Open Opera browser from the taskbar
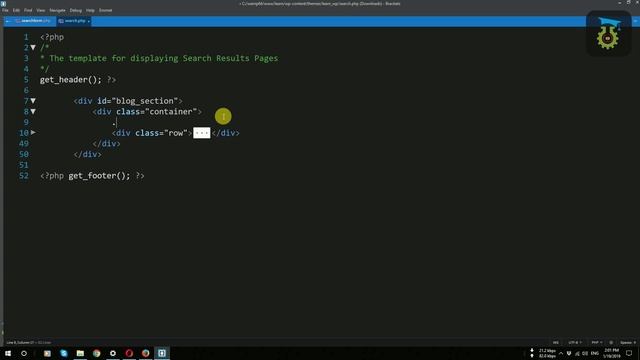Screen dimensions: 640x360 [x=129, y=353]
